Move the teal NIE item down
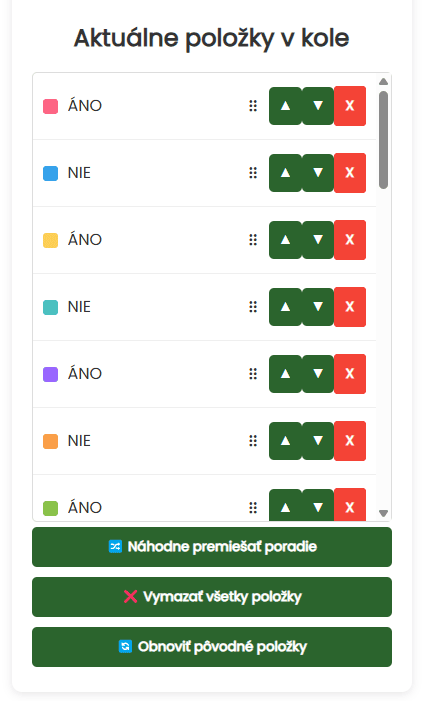This screenshot has width=432, height=701. coord(318,307)
